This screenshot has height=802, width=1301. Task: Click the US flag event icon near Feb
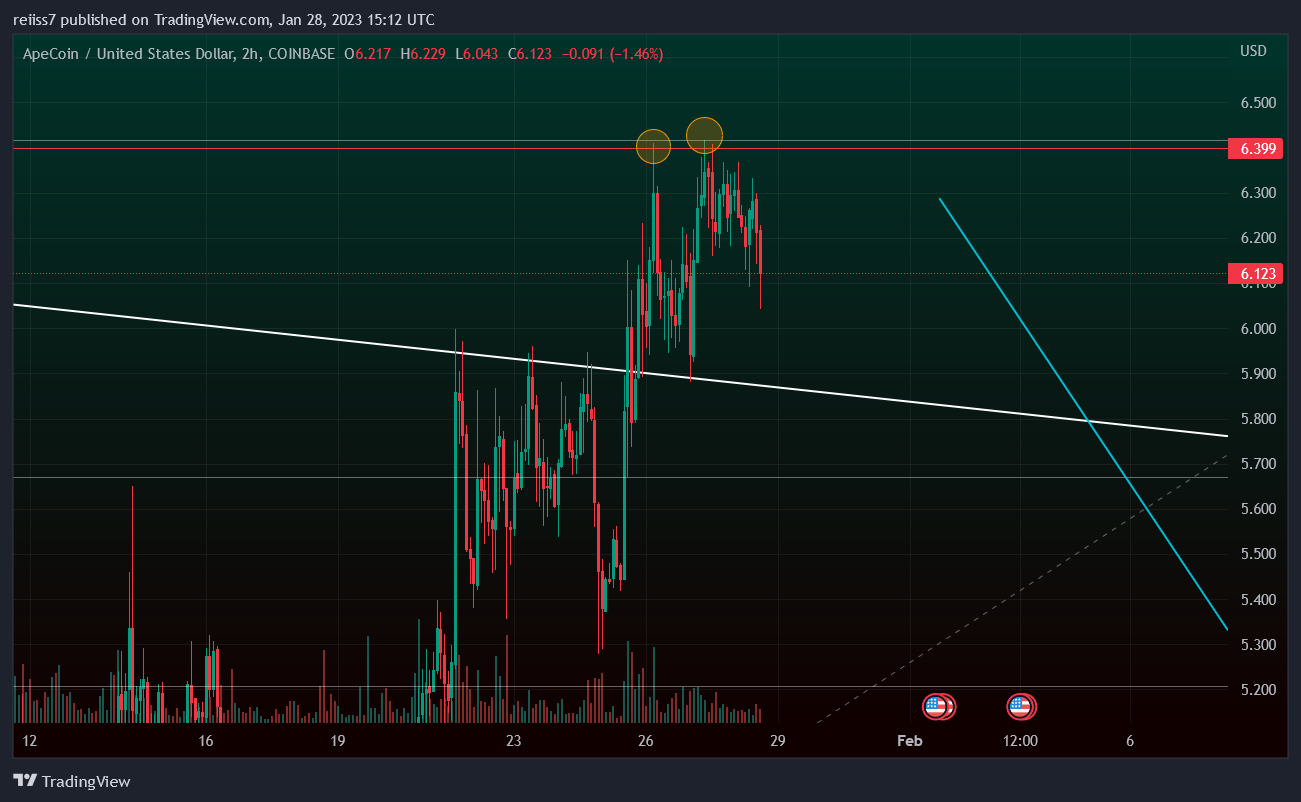click(x=938, y=707)
